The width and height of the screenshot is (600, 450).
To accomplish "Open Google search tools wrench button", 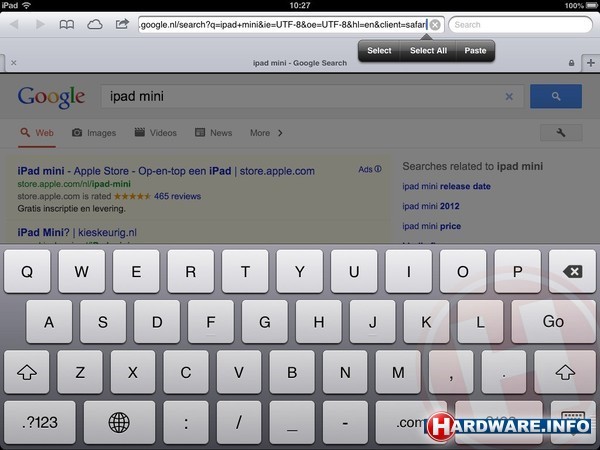I will click(561, 133).
